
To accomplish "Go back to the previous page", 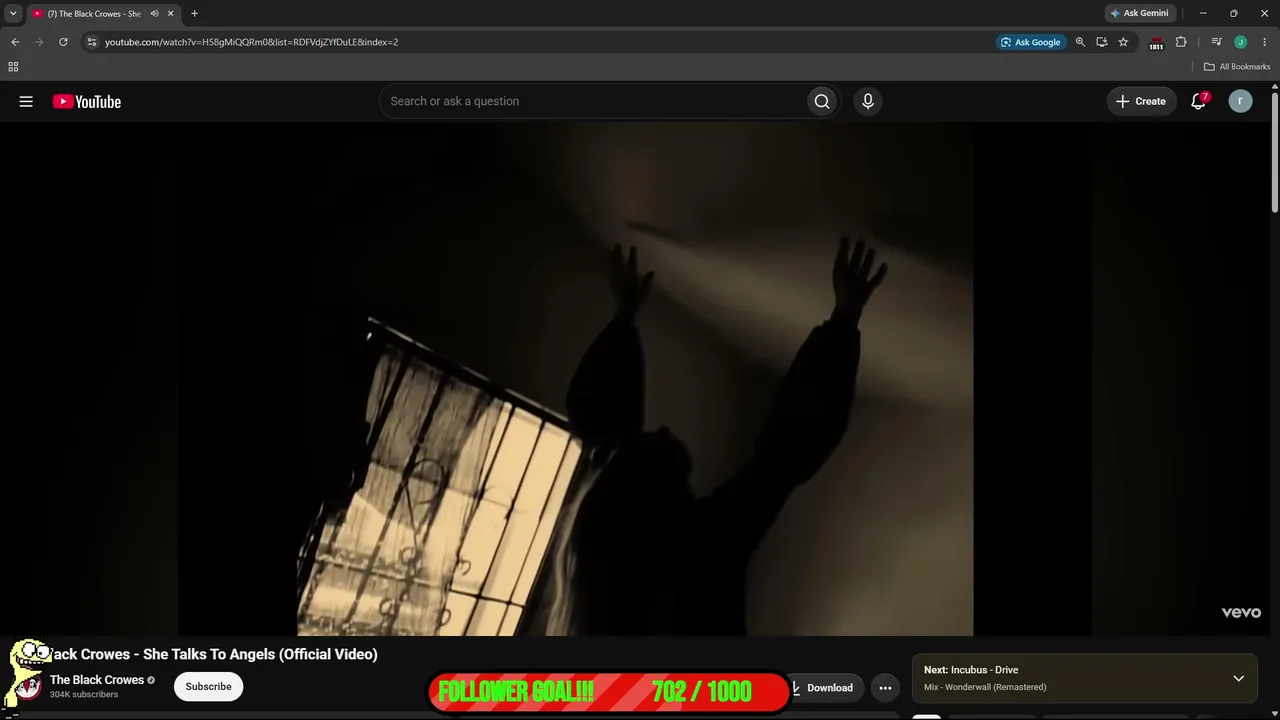I will (15, 42).
